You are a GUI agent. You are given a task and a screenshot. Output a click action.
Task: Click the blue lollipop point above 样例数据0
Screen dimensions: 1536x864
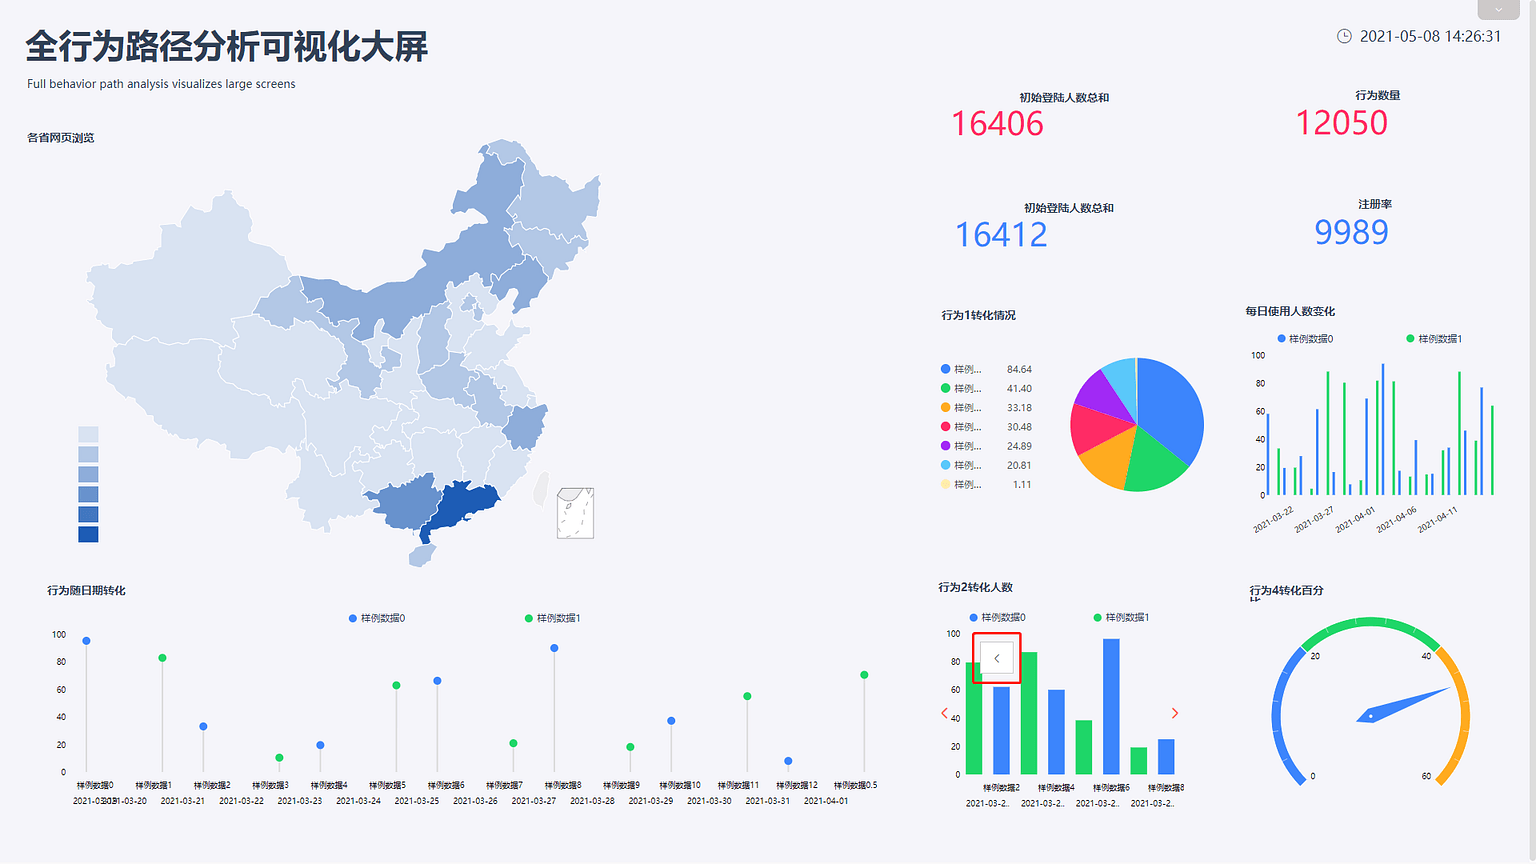[87, 641]
